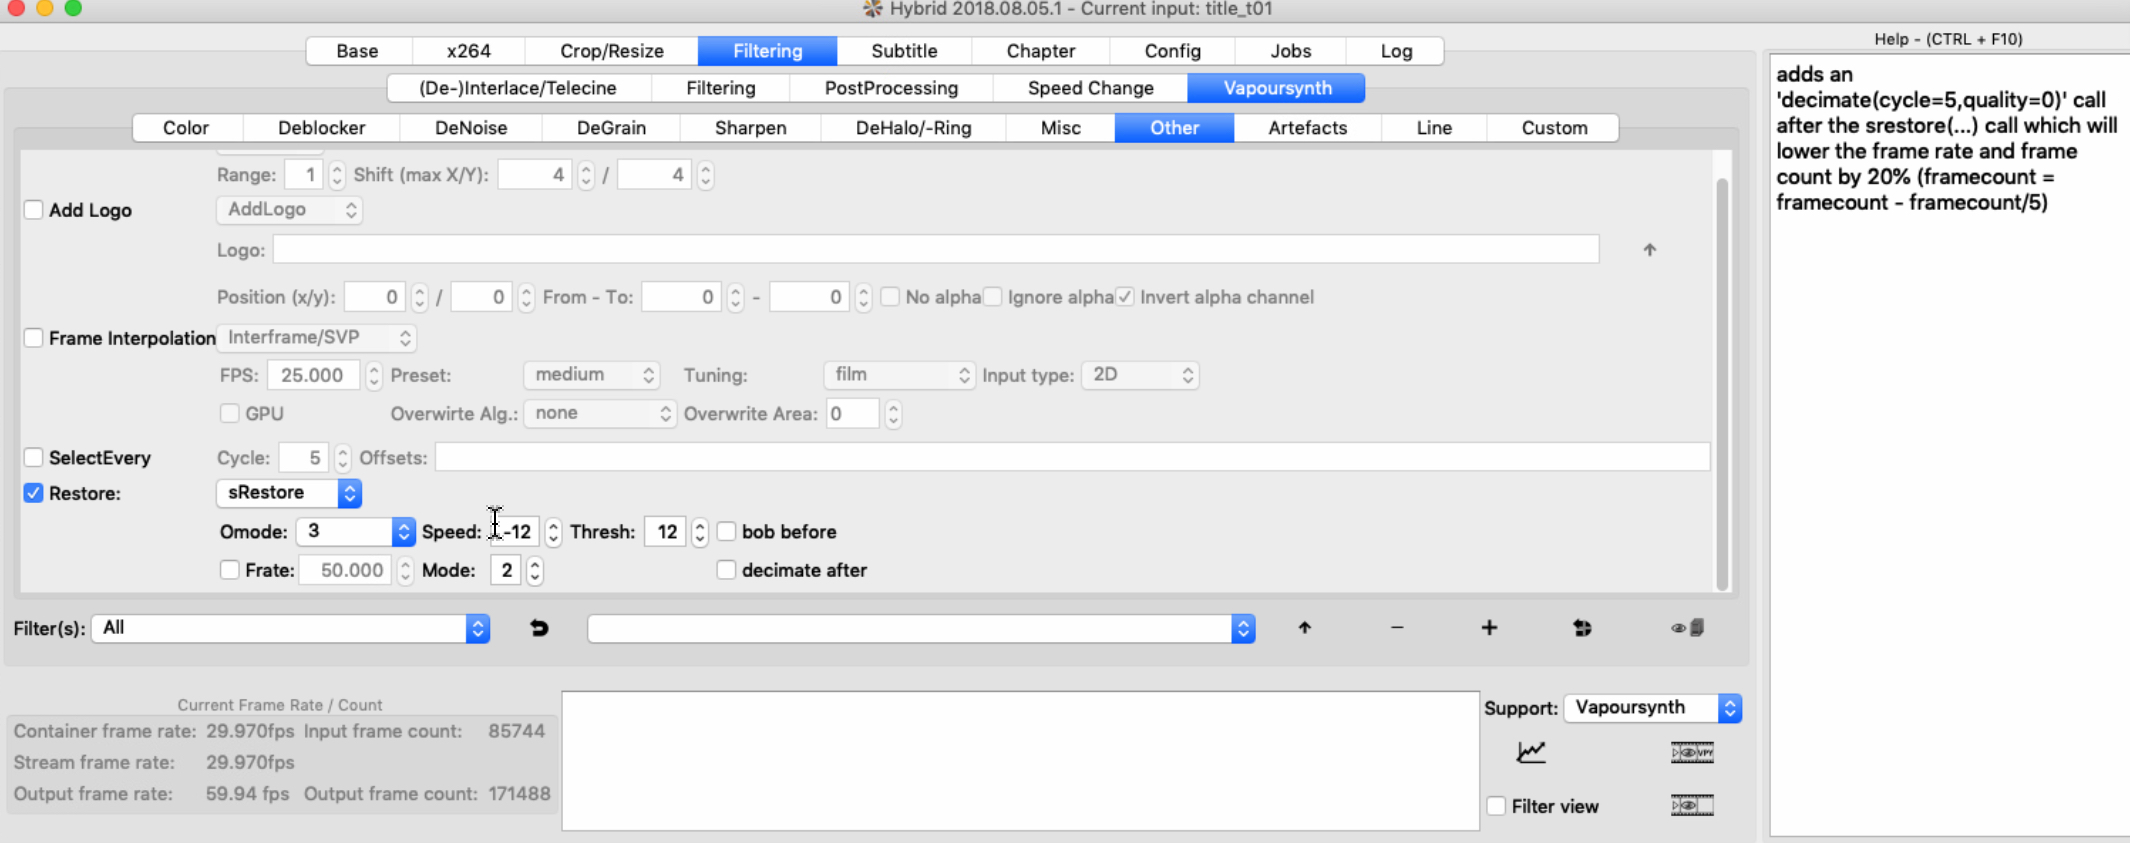2130x843 pixels.
Task: Open the graph icon under Support
Action: coord(1531,752)
